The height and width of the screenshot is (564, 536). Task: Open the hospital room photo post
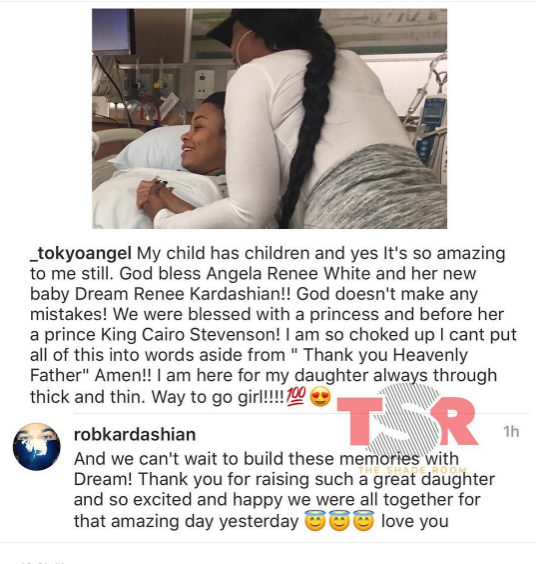coord(269,119)
